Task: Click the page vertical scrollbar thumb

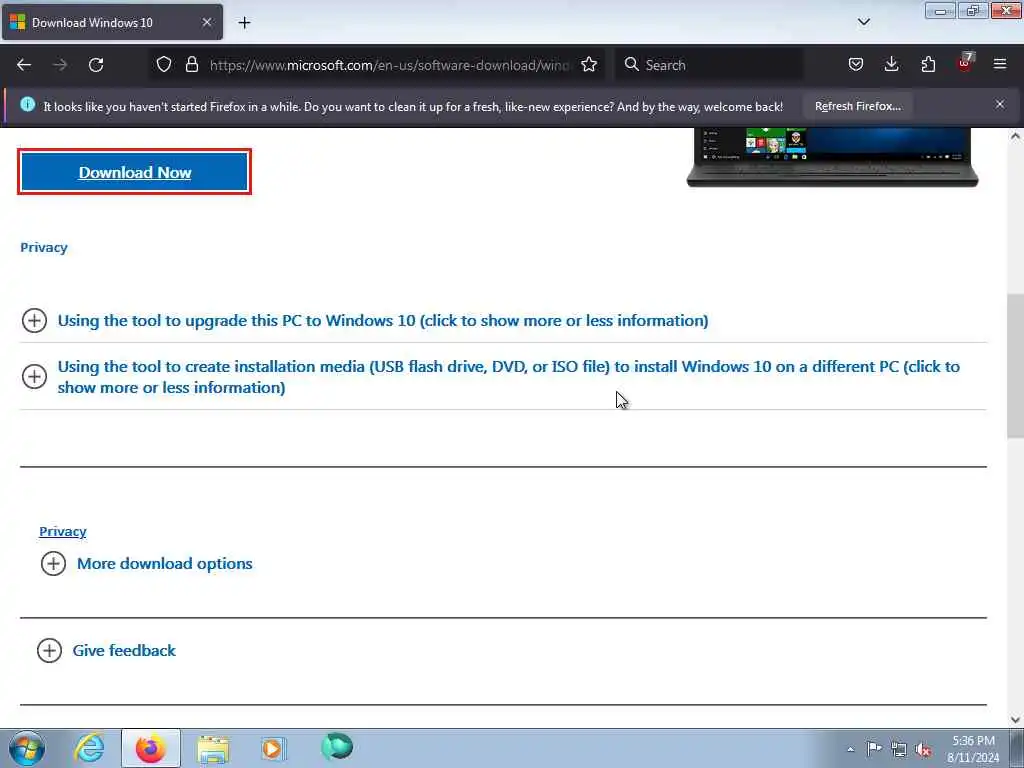Action: [1015, 366]
